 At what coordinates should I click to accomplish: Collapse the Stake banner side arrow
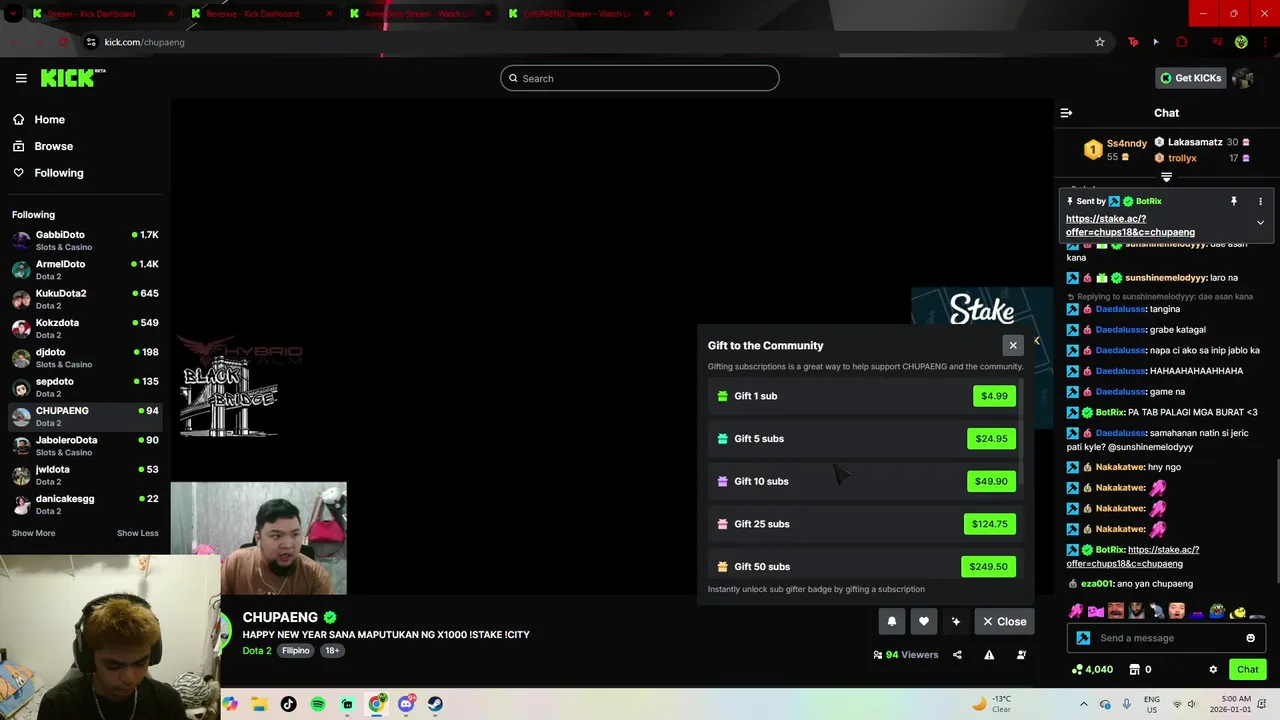pyautogui.click(x=1037, y=341)
